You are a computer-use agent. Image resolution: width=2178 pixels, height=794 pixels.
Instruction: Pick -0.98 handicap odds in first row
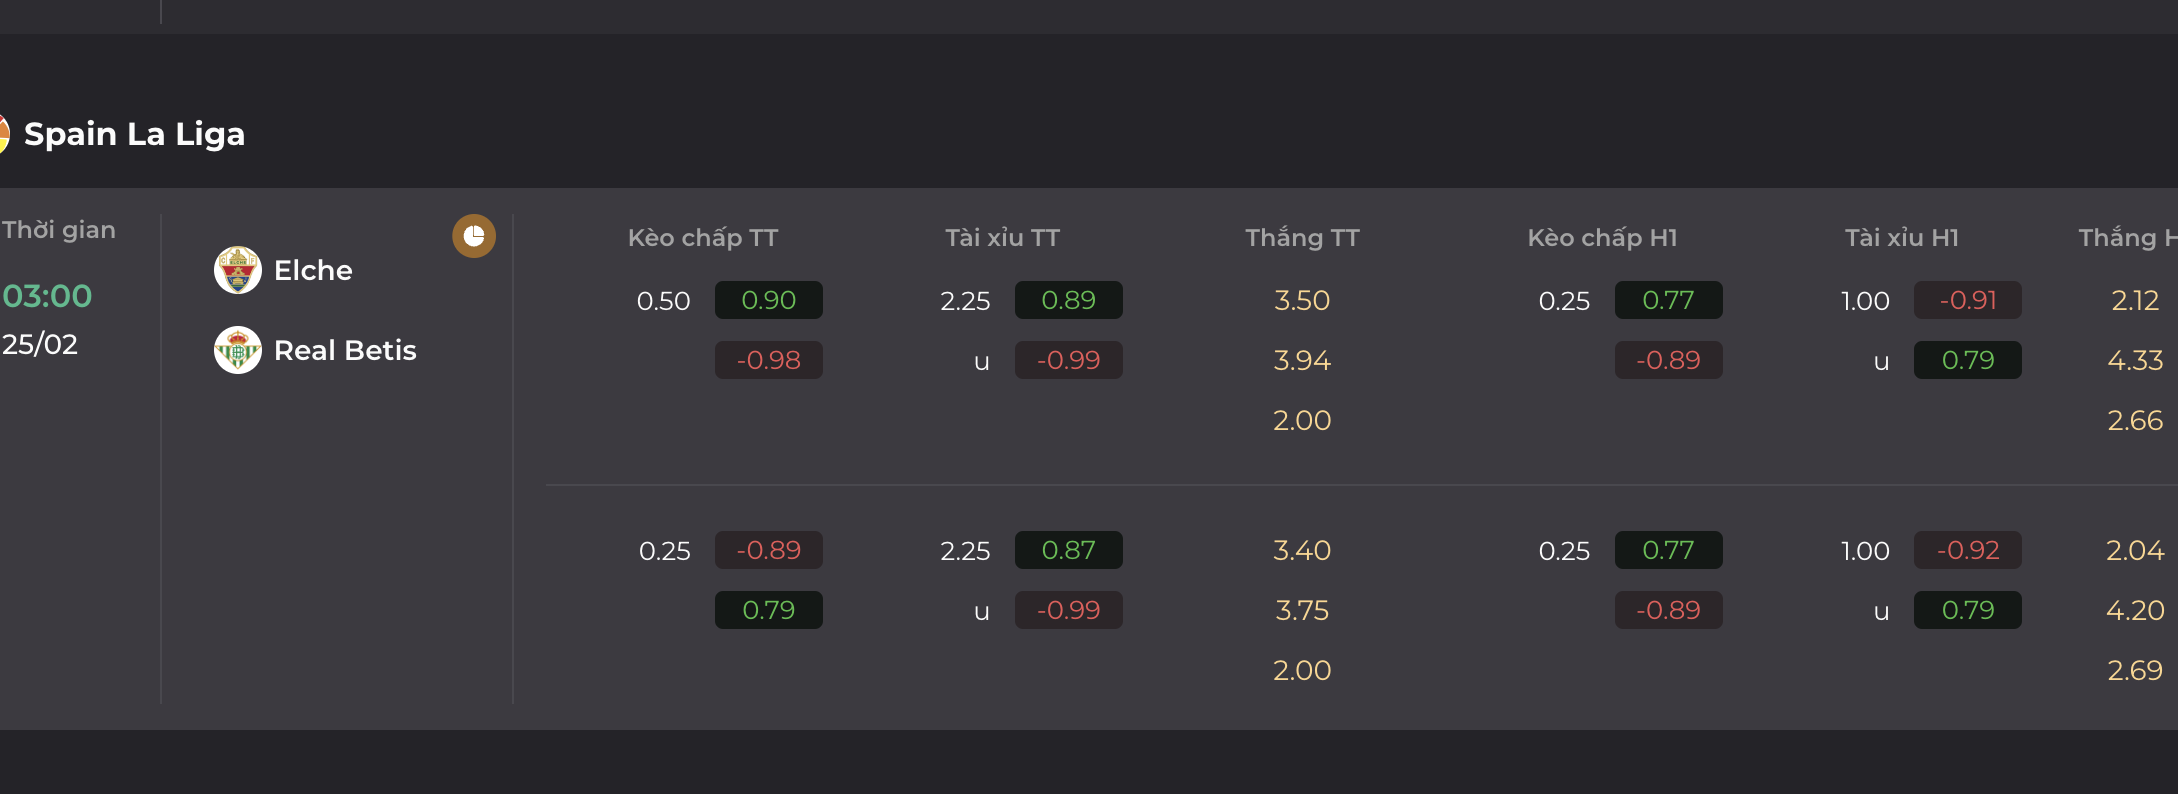point(769,360)
